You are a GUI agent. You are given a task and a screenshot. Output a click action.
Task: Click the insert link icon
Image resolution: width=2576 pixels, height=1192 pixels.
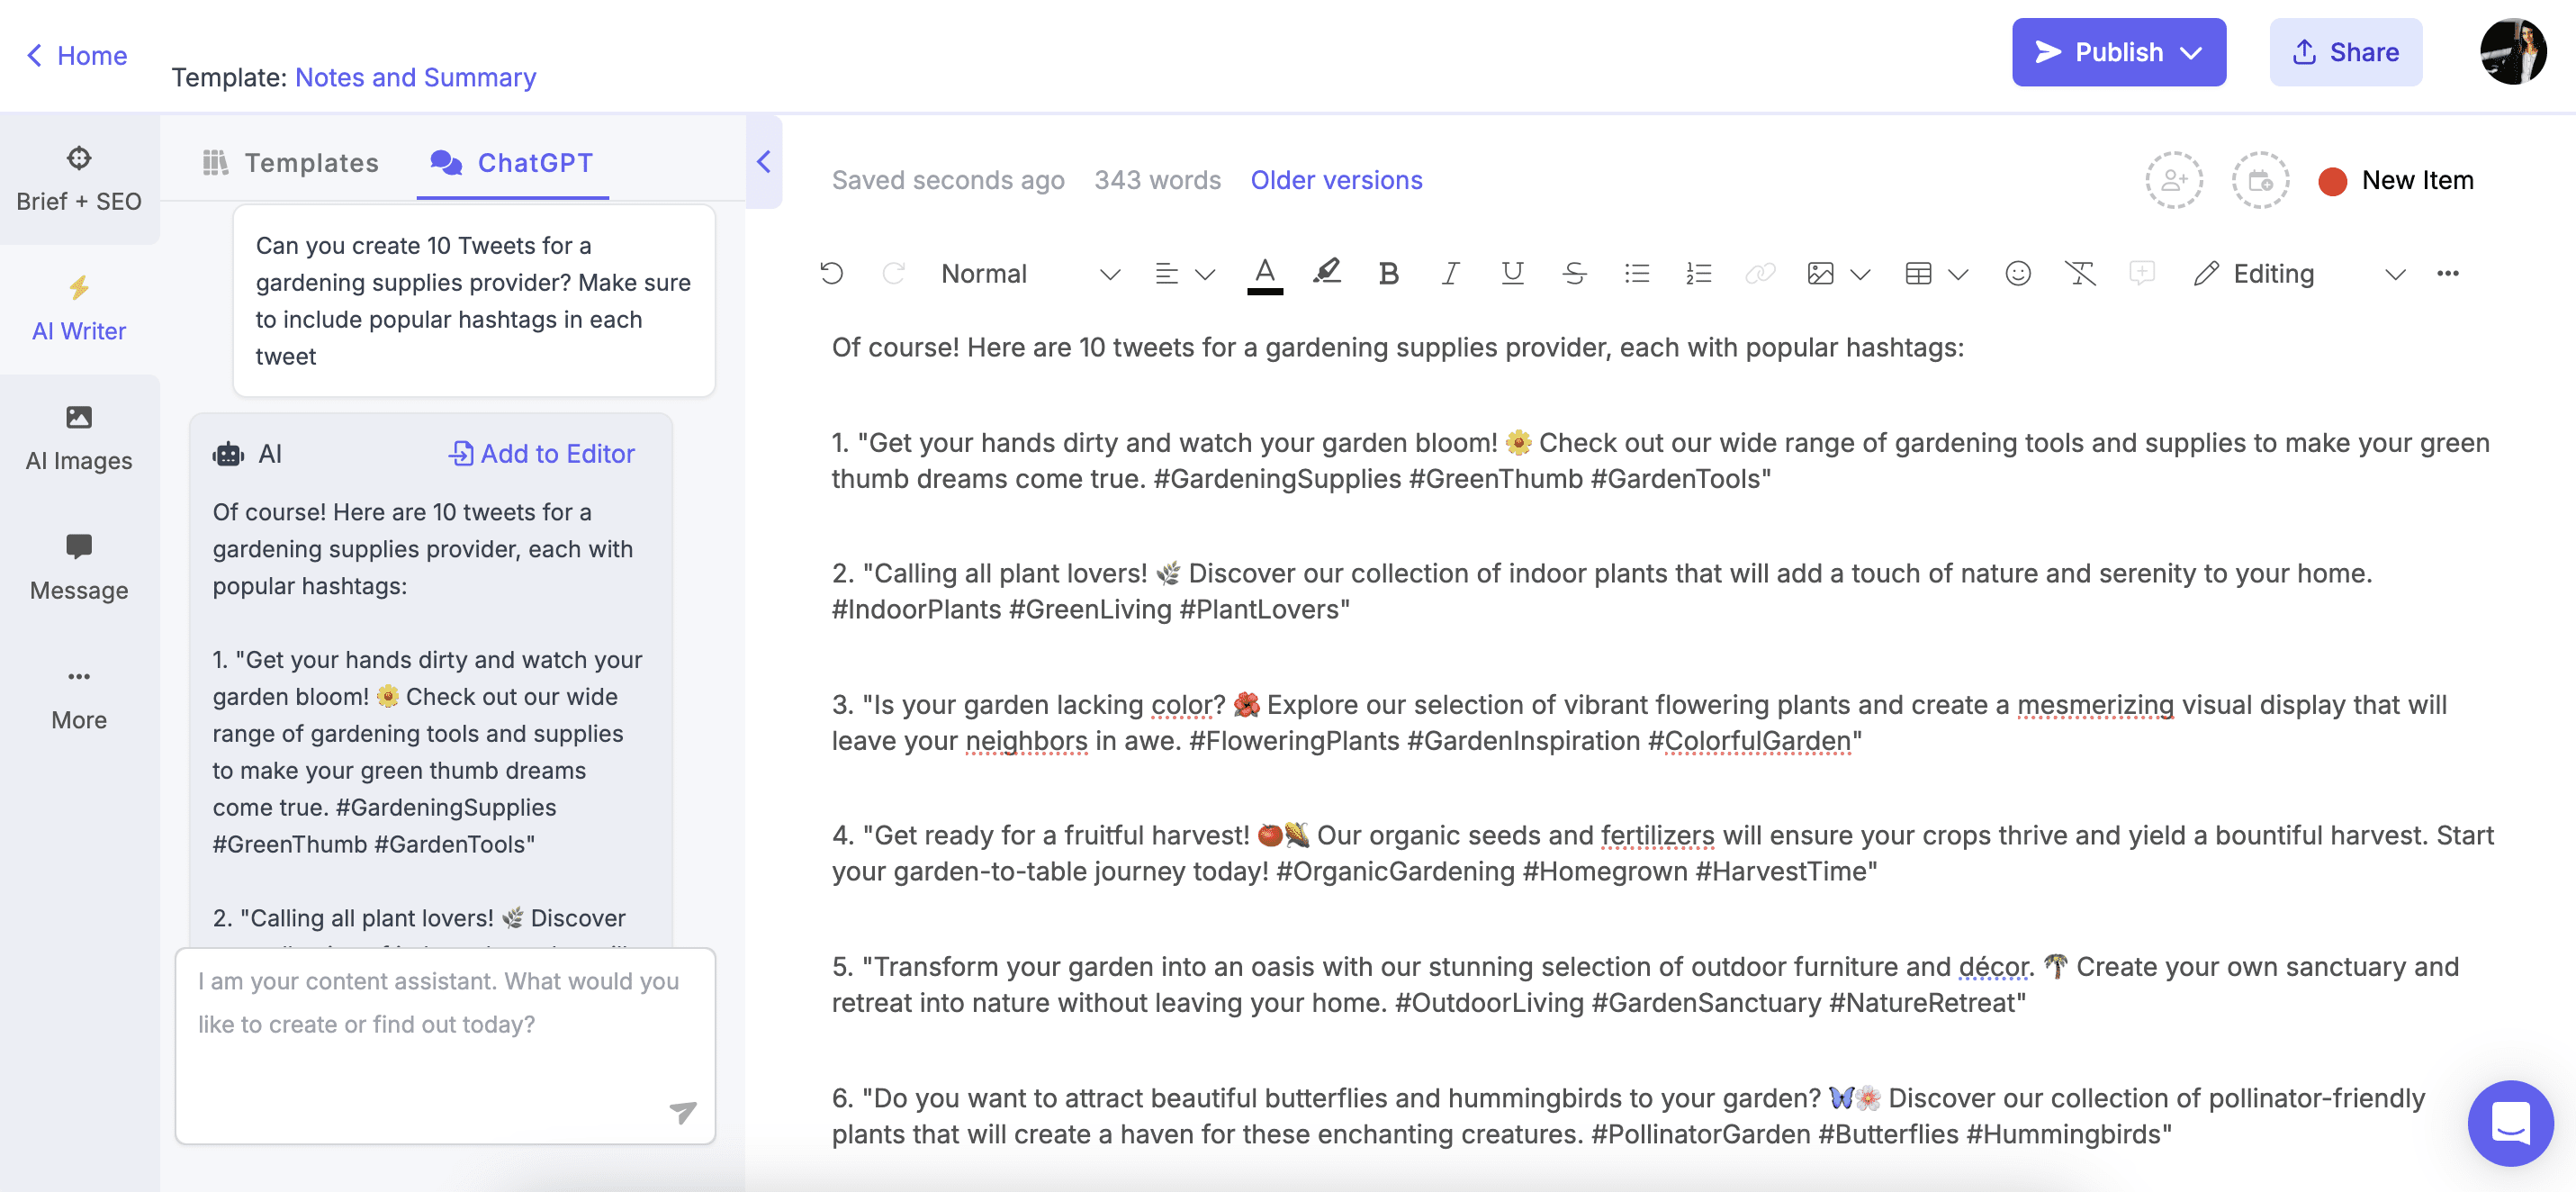1760,273
